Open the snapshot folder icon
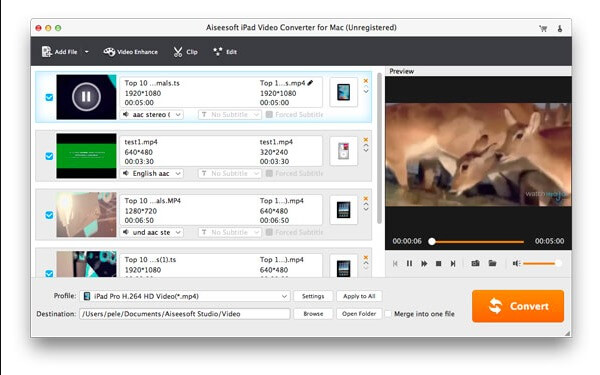Viewport: 600px width, 375px height. (492, 263)
